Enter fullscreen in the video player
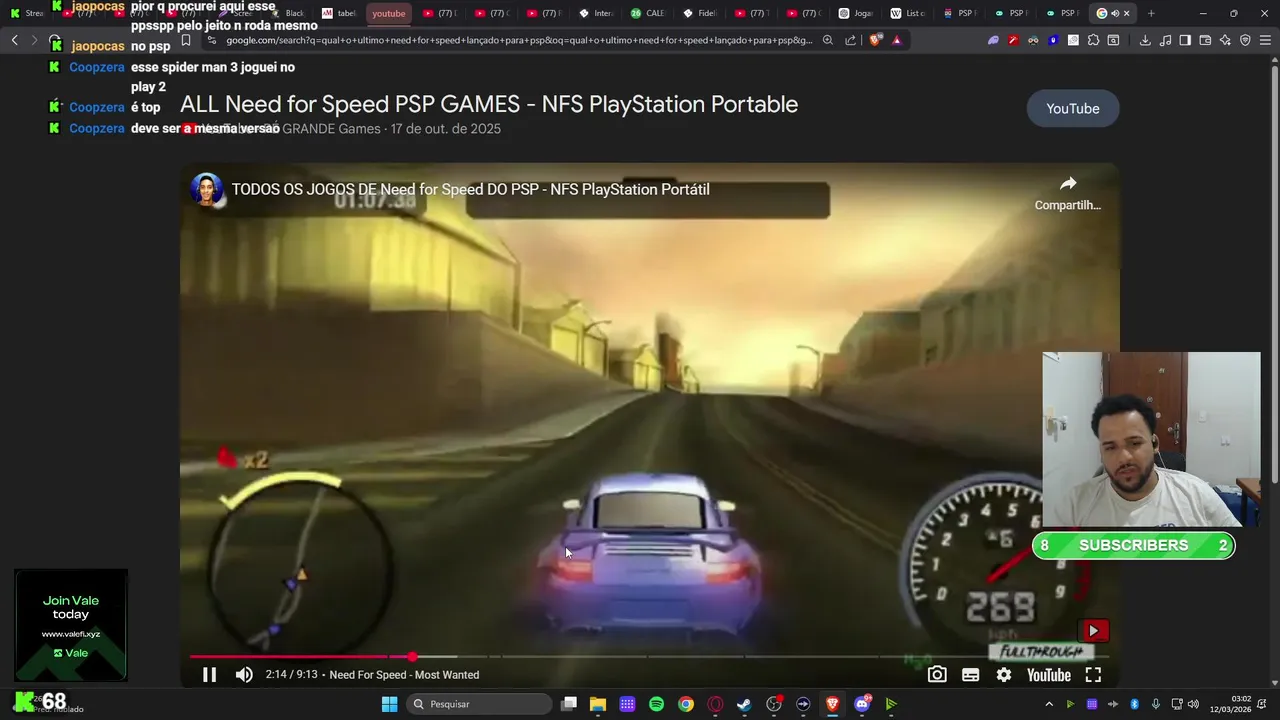Screen dimensions: 1280x720 click(1093, 675)
